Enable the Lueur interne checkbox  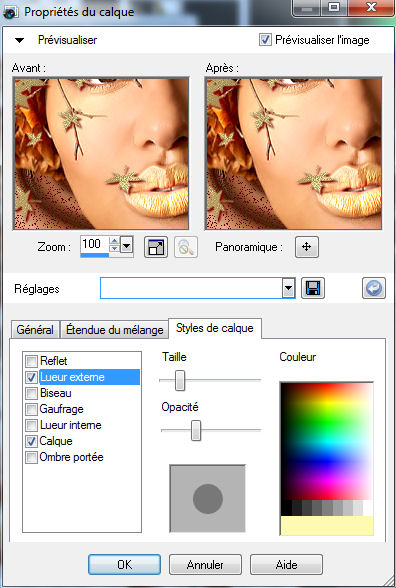point(32,426)
